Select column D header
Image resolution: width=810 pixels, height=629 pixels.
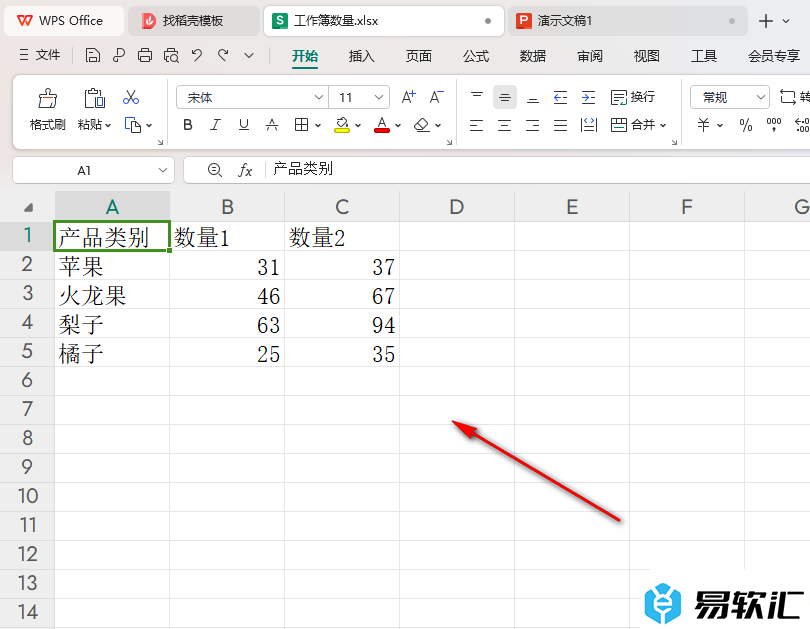tap(457, 207)
